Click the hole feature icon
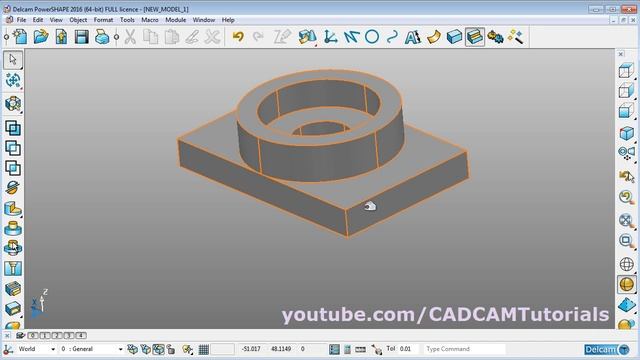Viewport: 640px width, 360px height. (13, 268)
